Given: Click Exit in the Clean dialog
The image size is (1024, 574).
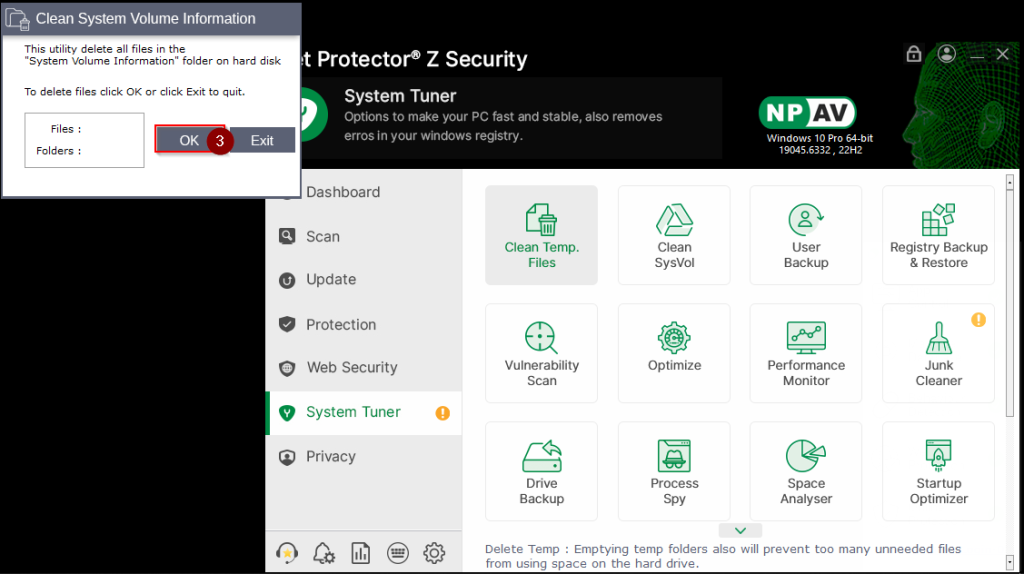Looking at the screenshot, I should 262,140.
